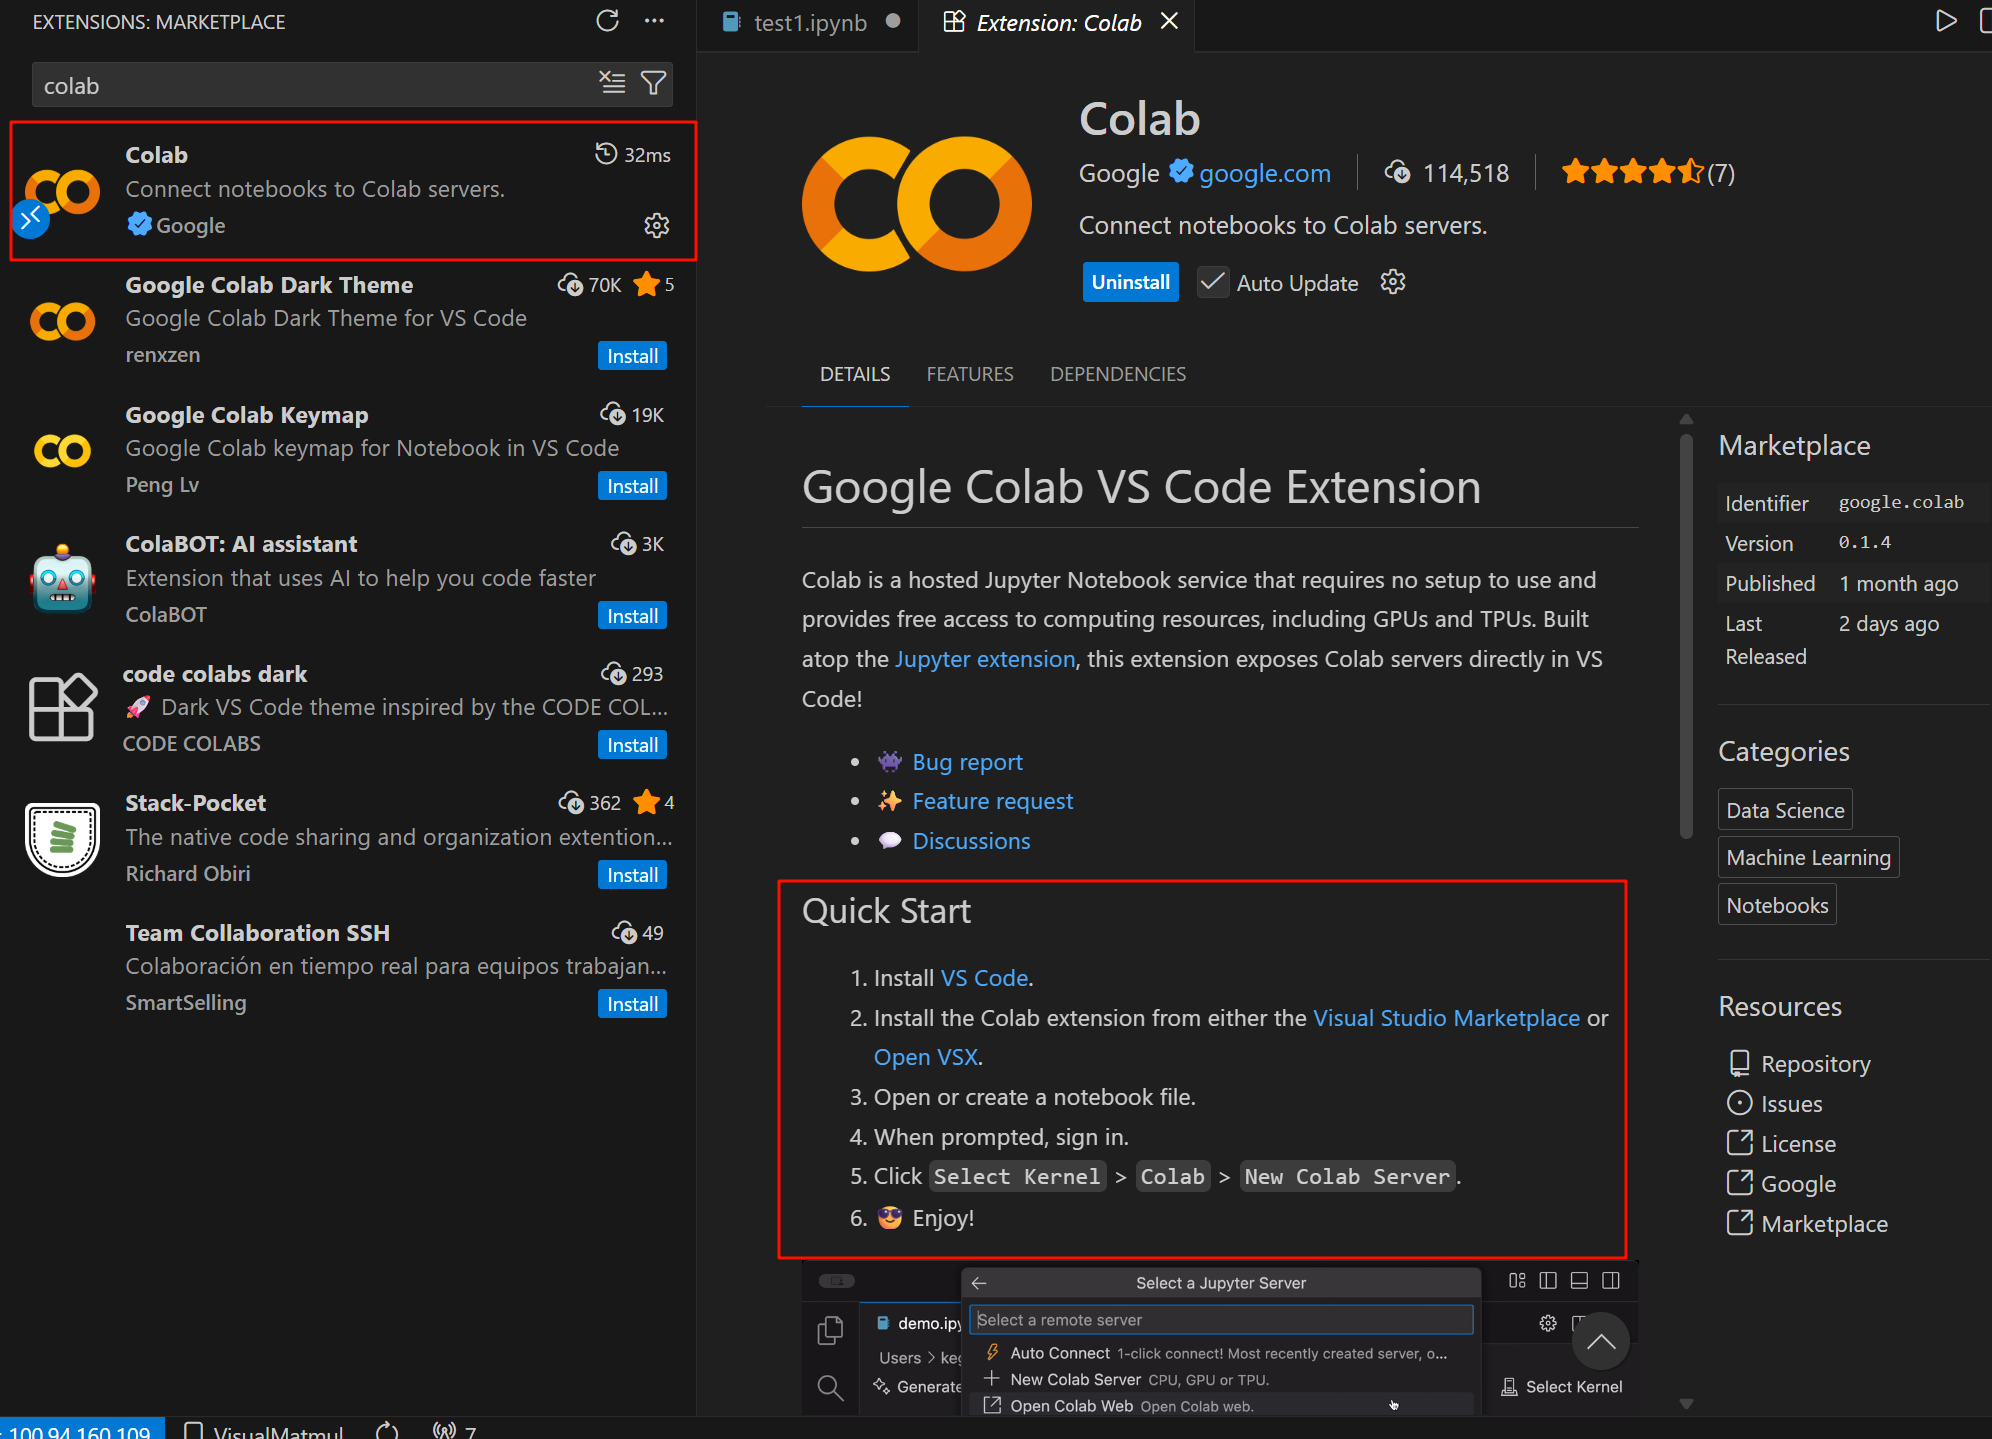Toggle the Auto Update checkbox
The image size is (1992, 1439).
[x=1213, y=283]
